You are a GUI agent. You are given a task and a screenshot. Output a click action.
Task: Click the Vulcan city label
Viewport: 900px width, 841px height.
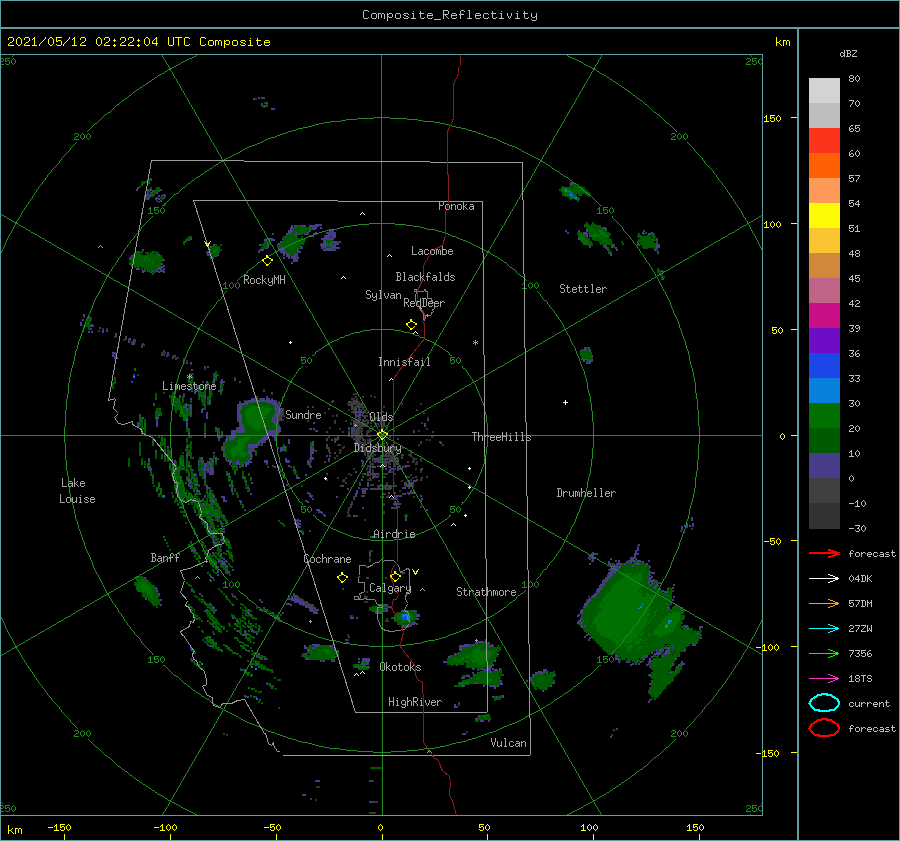tap(508, 743)
